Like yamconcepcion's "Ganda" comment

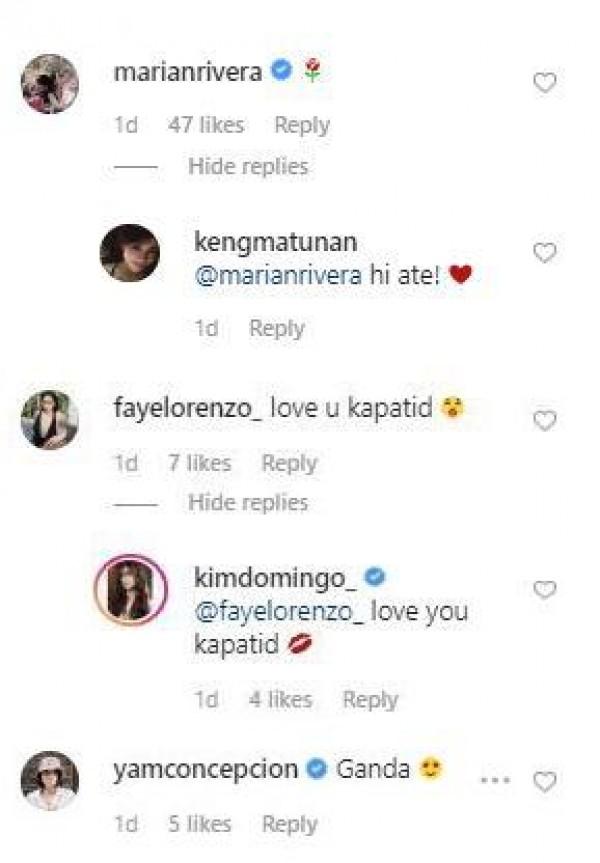point(544,780)
